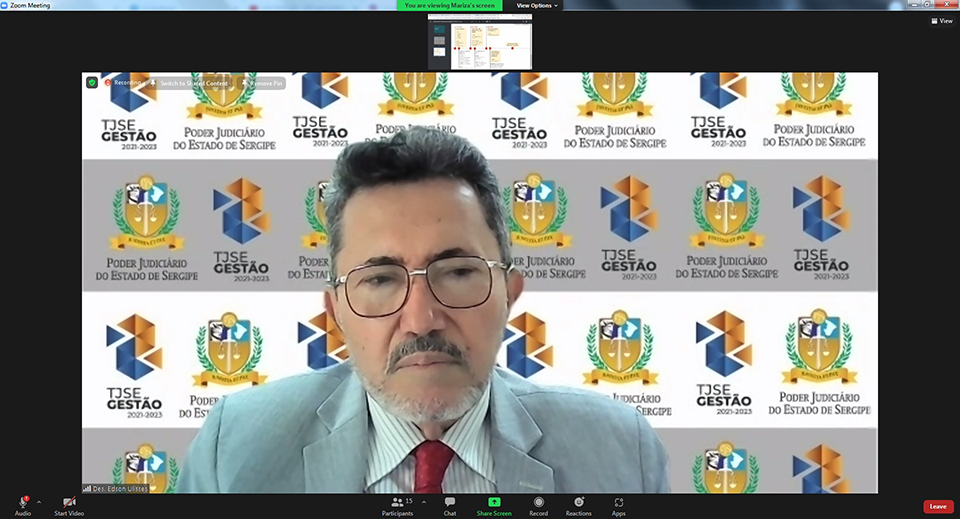Screen dimensions: 960x519
Task: Click the Zoom Meeting title bar icon
Action: tap(6, 5)
